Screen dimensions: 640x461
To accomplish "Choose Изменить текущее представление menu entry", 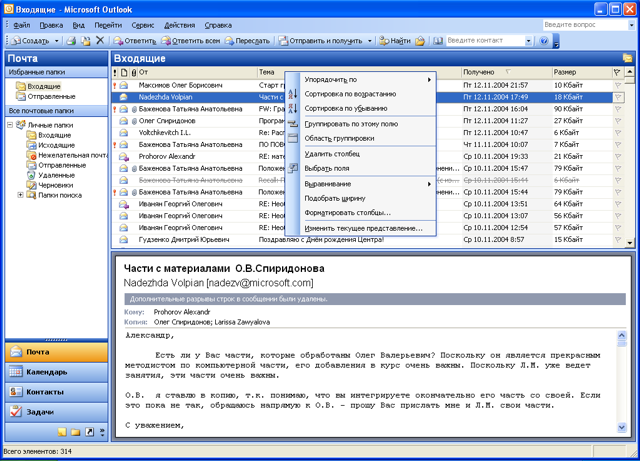I will tap(361, 228).
